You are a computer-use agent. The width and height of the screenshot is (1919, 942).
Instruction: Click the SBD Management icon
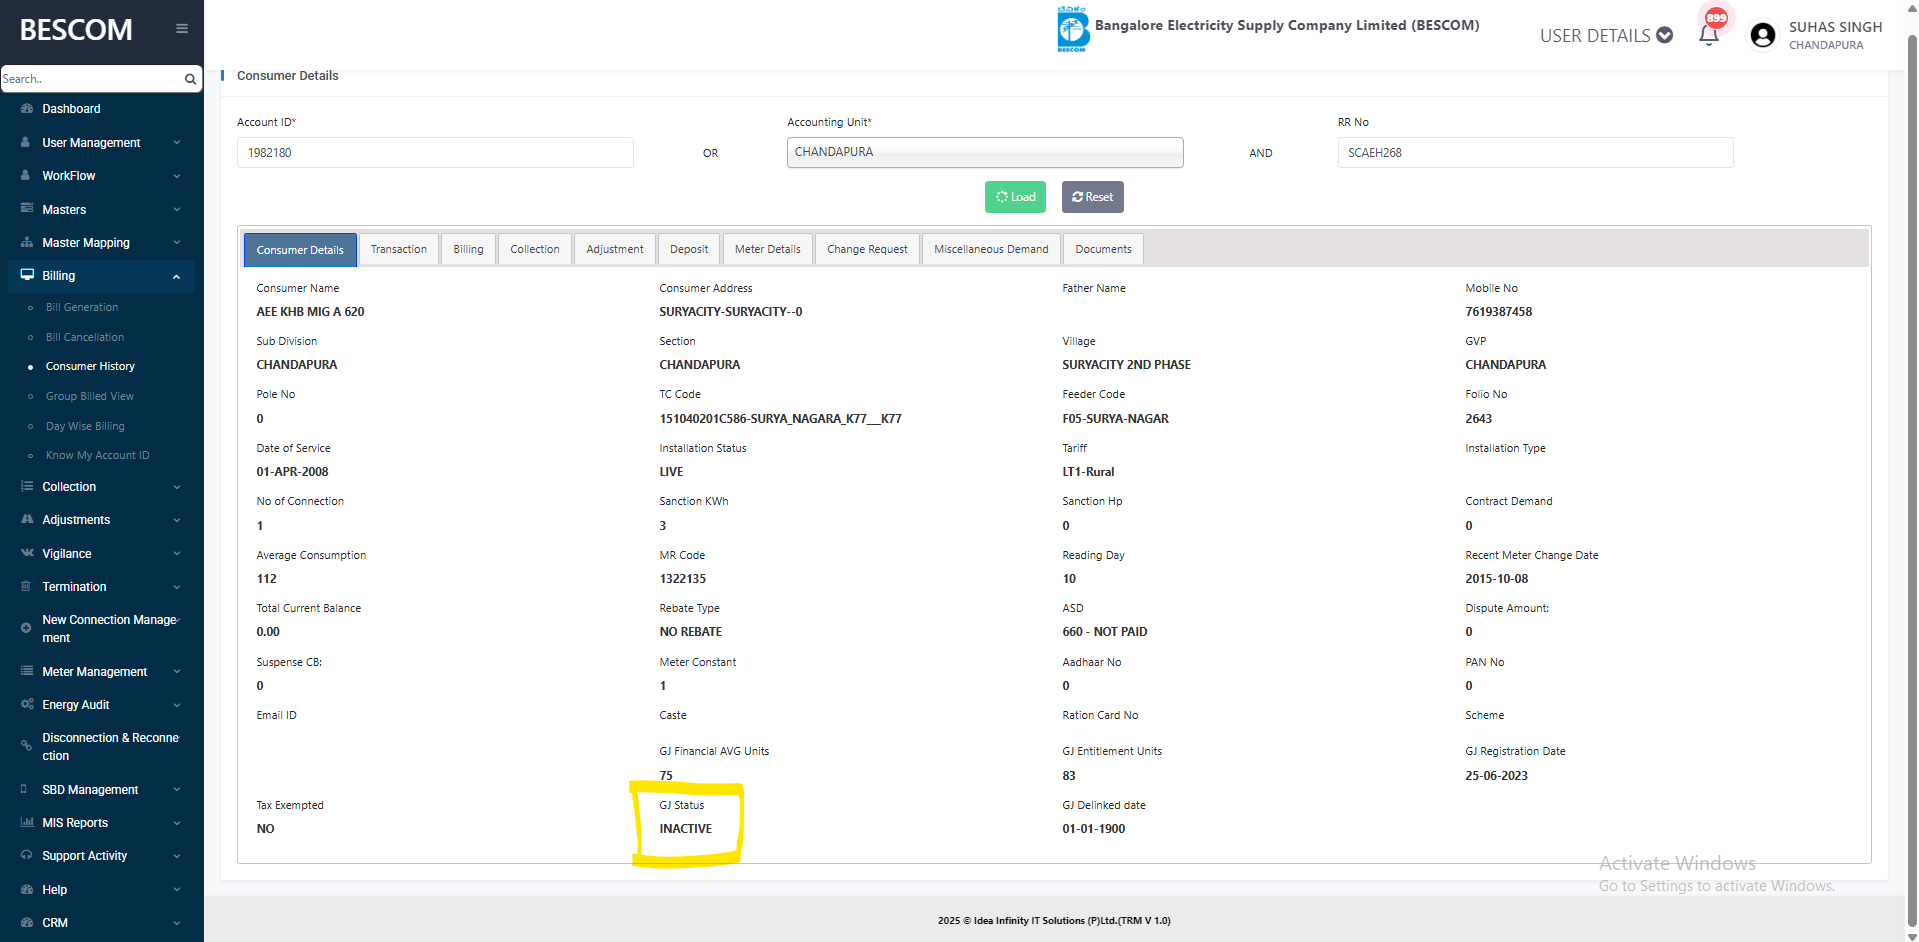click(24, 790)
